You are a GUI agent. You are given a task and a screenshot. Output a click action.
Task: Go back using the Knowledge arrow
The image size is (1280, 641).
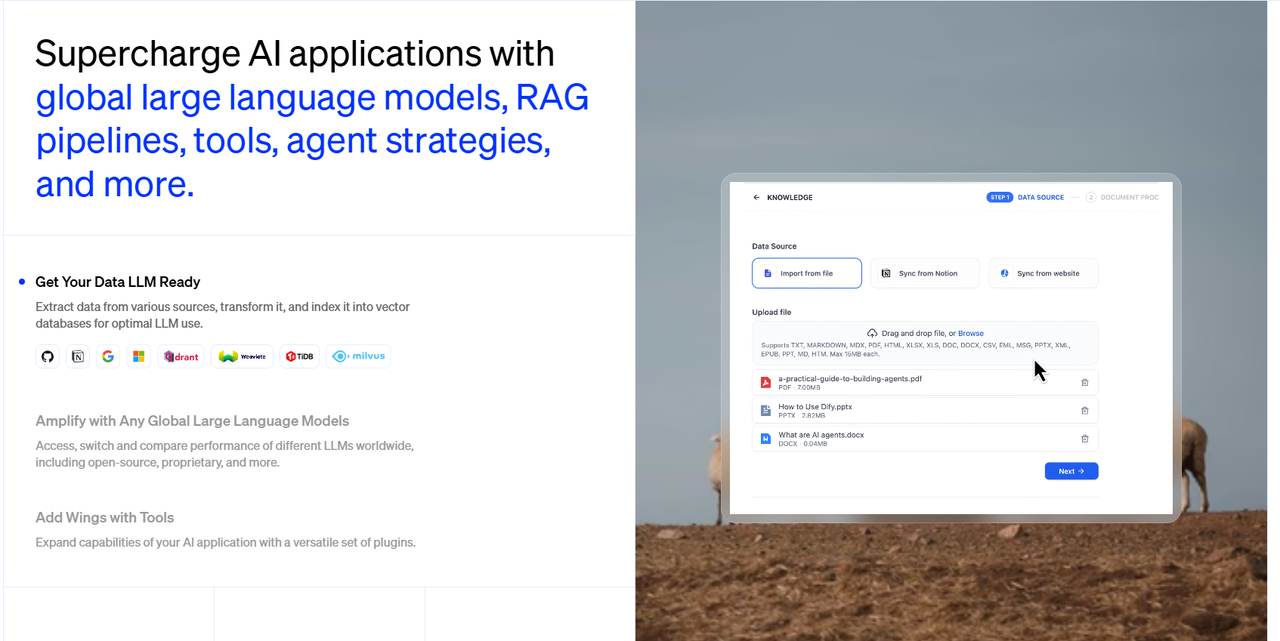[x=756, y=198]
